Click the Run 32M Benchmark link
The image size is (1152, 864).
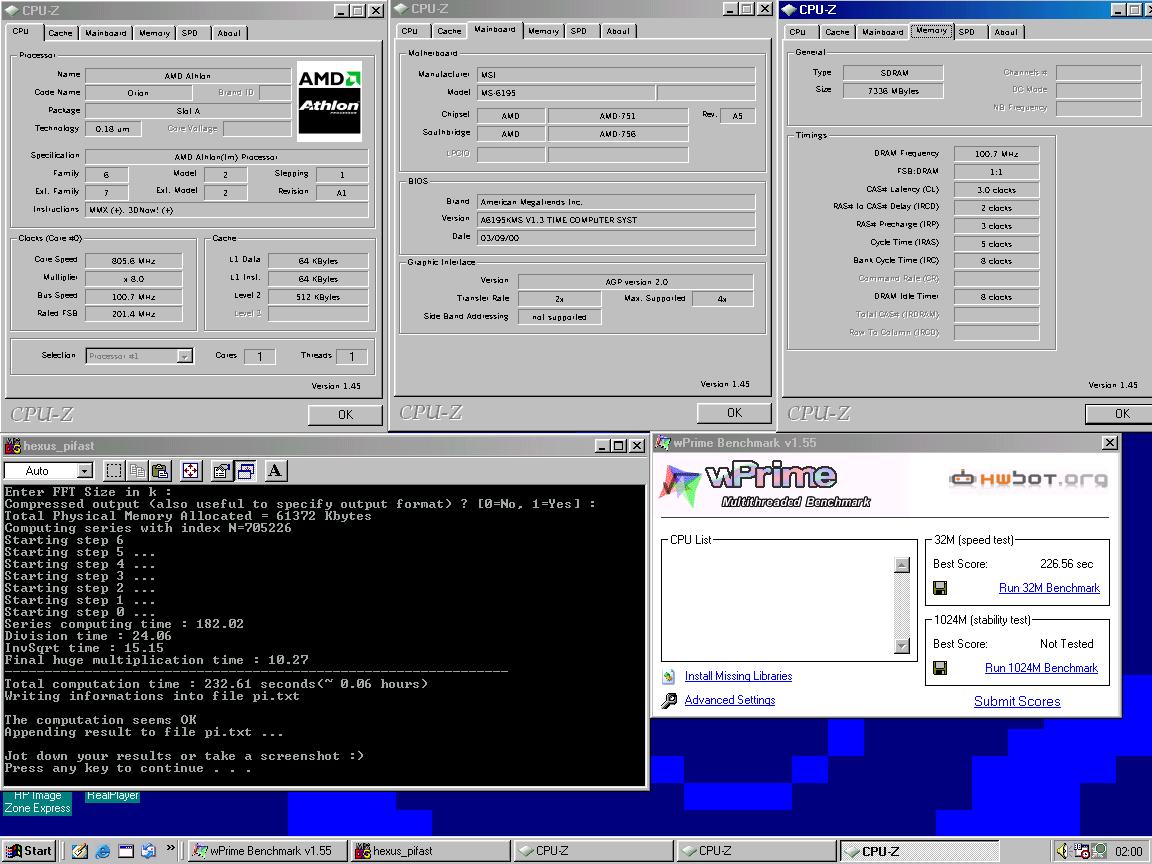(x=1049, y=588)
